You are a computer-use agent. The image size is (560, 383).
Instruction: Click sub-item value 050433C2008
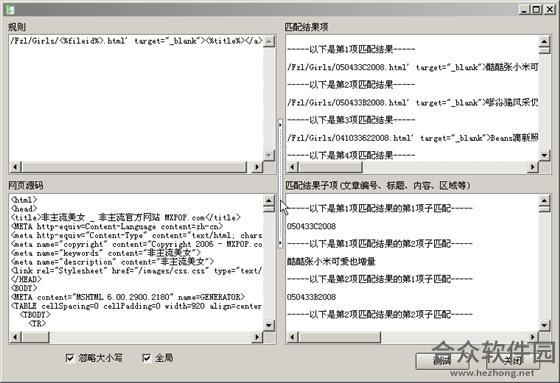click(311, 226)
